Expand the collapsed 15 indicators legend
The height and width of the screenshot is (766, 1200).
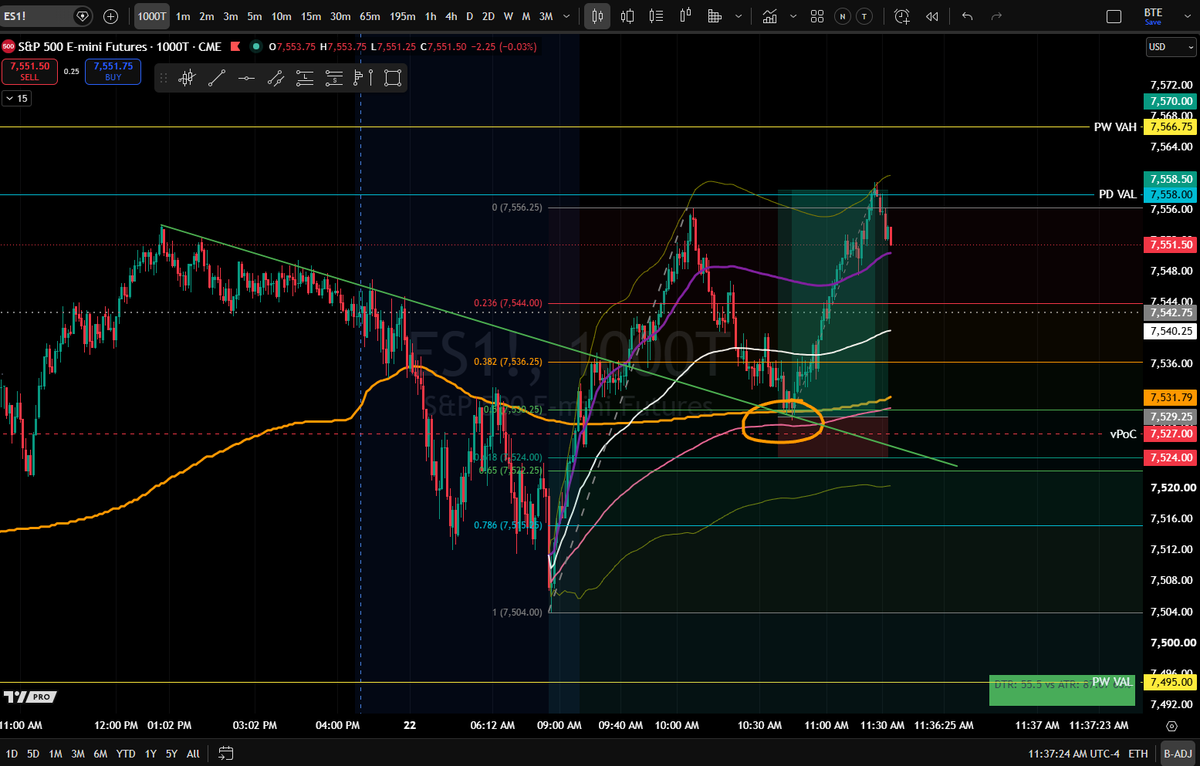point(17,98)
